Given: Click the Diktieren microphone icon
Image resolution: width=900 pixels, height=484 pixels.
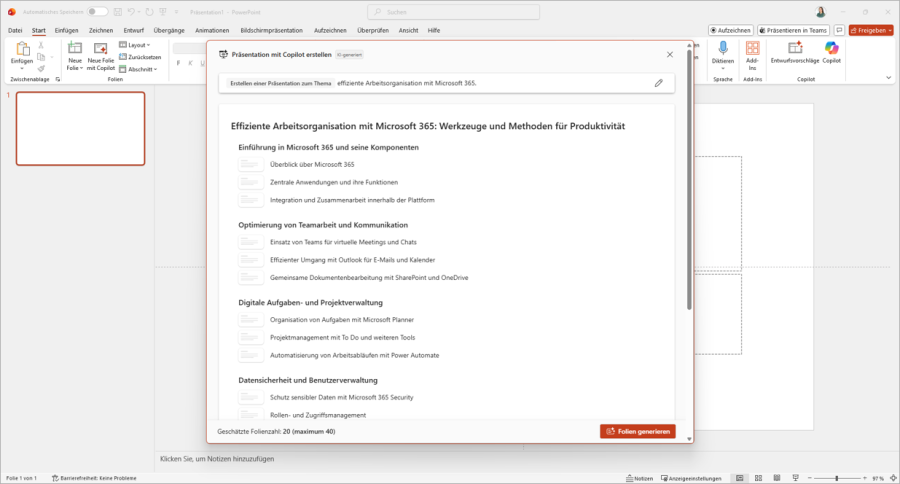Looking at the screenshot, I should (723, 48).
